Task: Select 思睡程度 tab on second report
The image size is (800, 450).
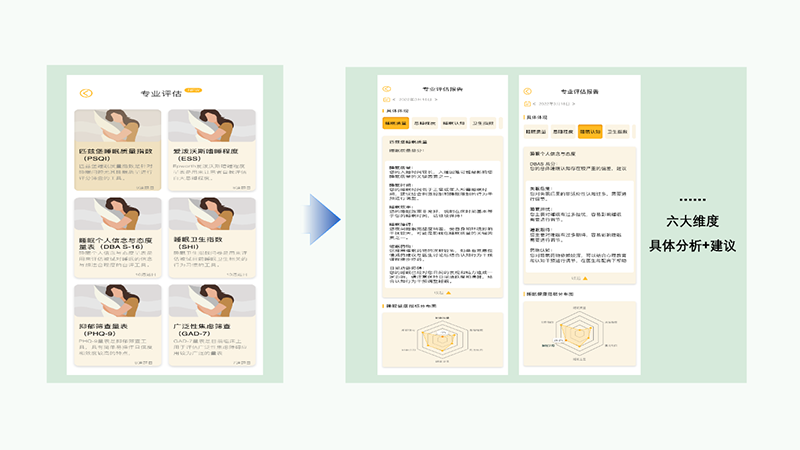Action: 563,132
